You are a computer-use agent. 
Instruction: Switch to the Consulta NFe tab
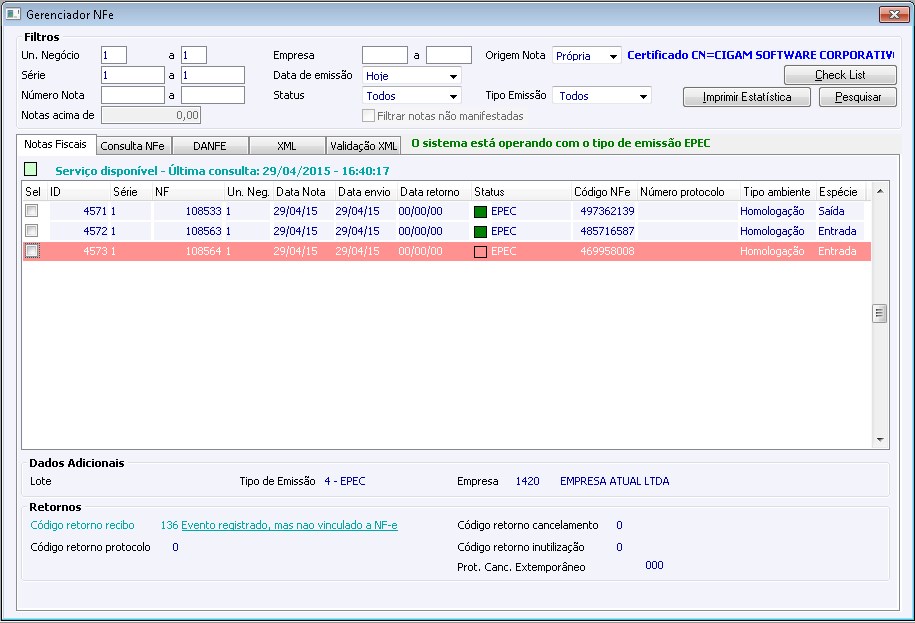click(132, 146)
